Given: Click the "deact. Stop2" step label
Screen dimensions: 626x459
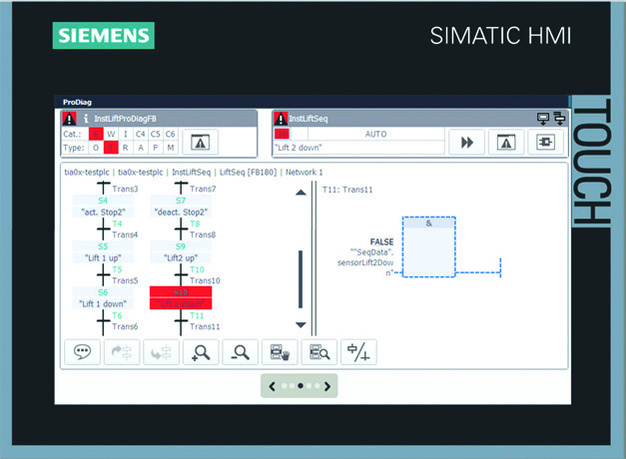Looking at the screenshot, I should tap(181, 212).
